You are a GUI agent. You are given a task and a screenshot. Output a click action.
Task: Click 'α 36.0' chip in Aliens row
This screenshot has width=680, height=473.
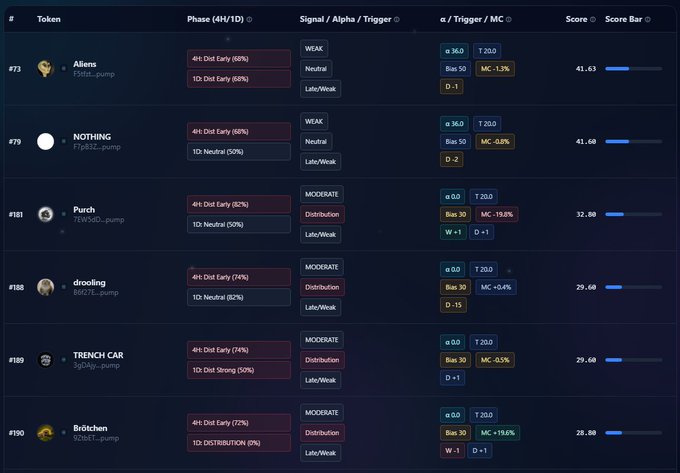click(454, 51)
